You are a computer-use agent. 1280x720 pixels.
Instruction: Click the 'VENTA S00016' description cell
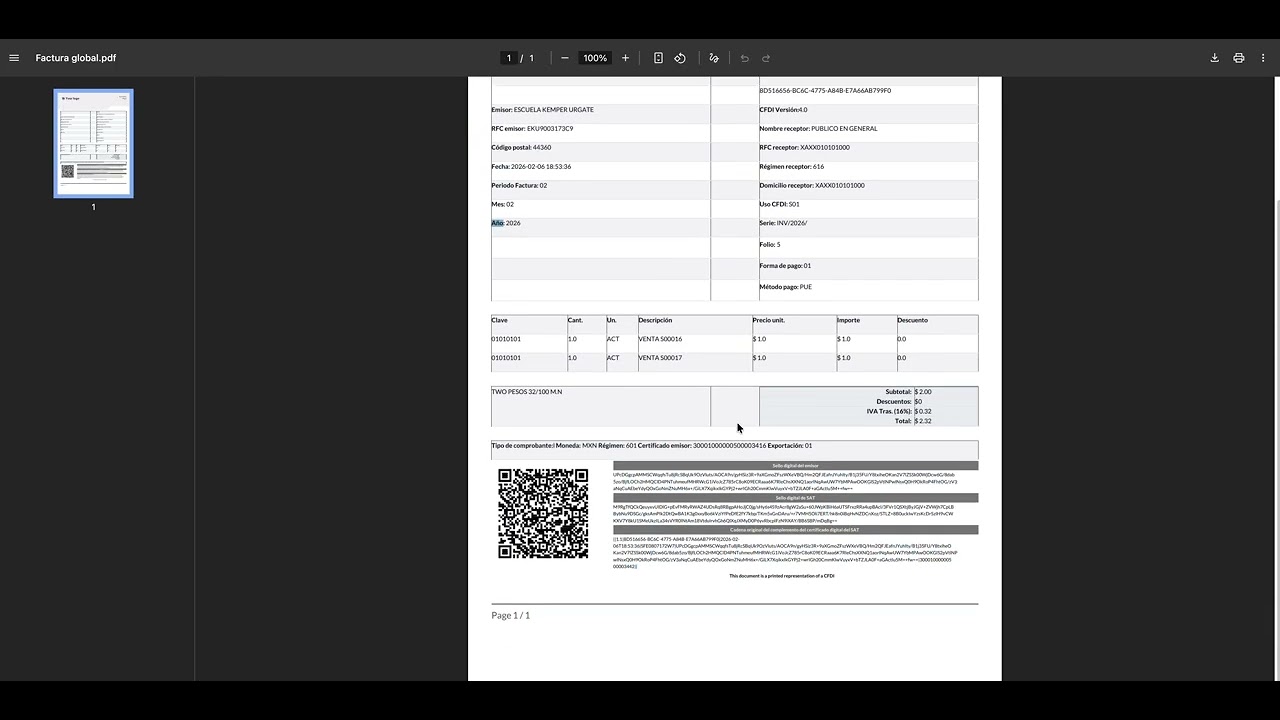click(x=660, y=339)
